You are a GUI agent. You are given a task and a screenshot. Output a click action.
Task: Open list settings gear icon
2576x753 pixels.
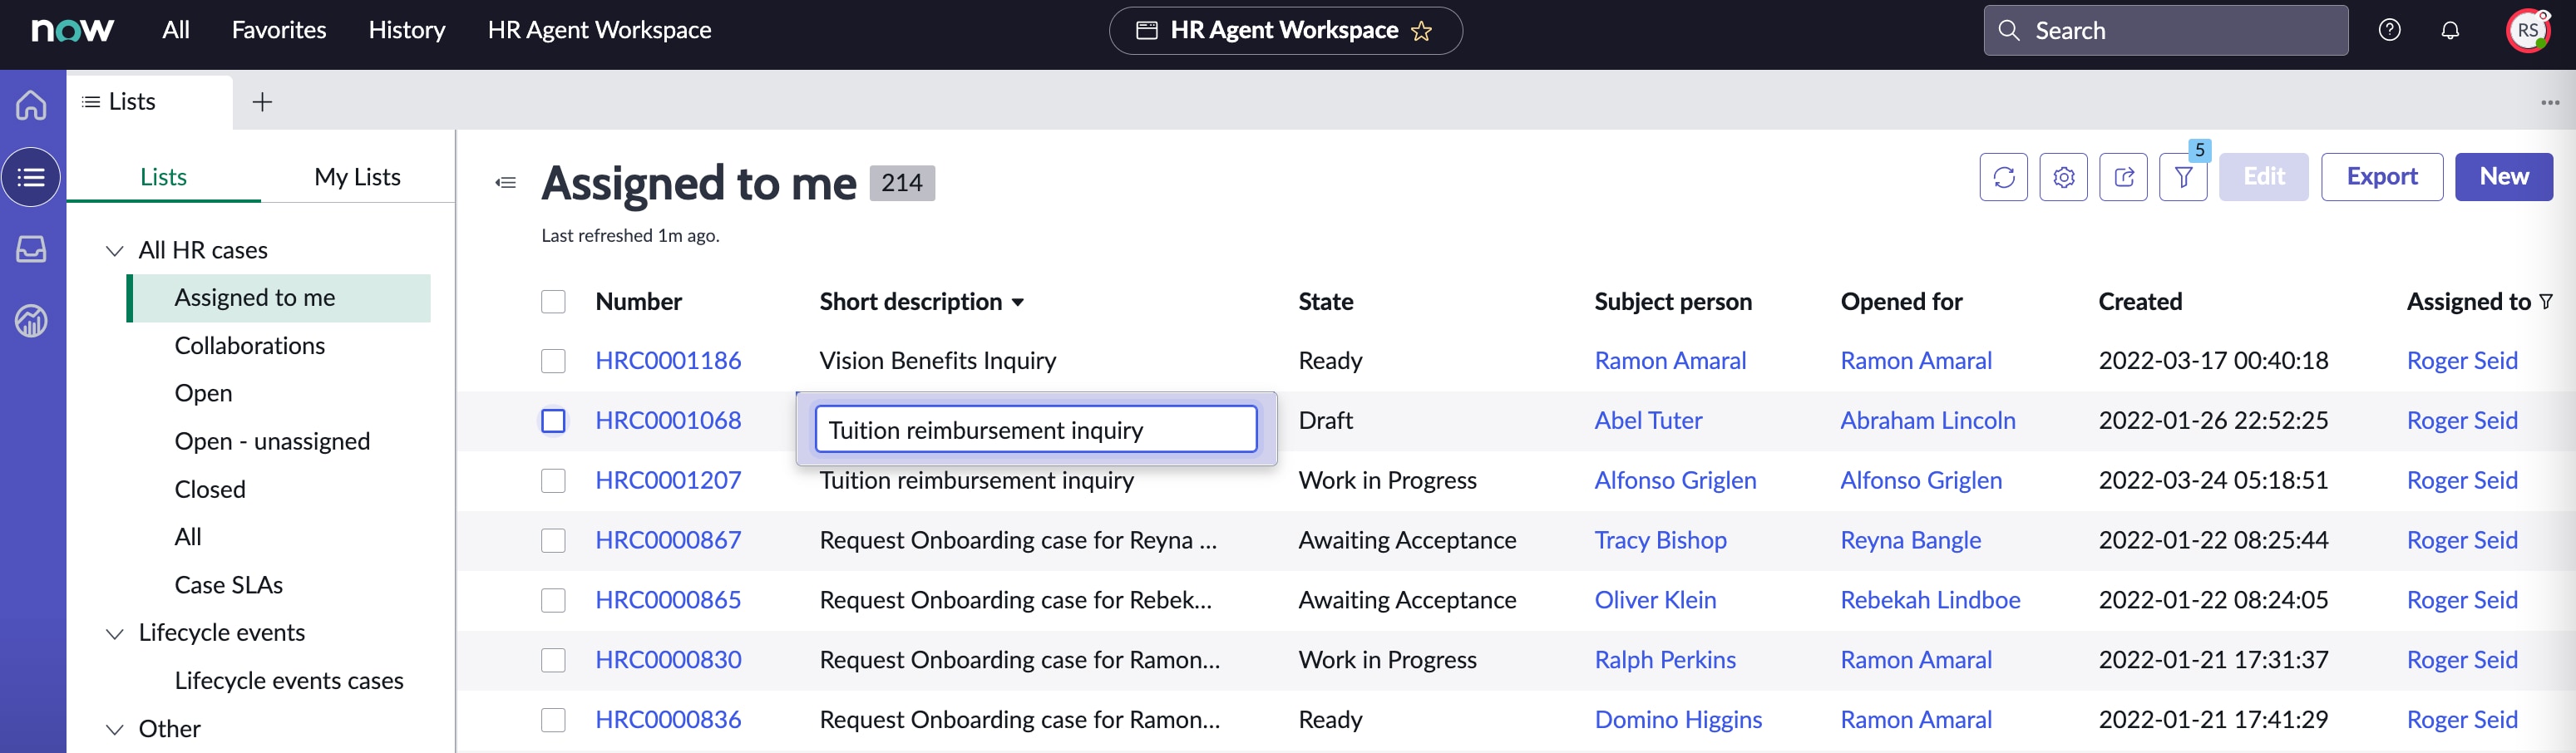click(2063, 177)
